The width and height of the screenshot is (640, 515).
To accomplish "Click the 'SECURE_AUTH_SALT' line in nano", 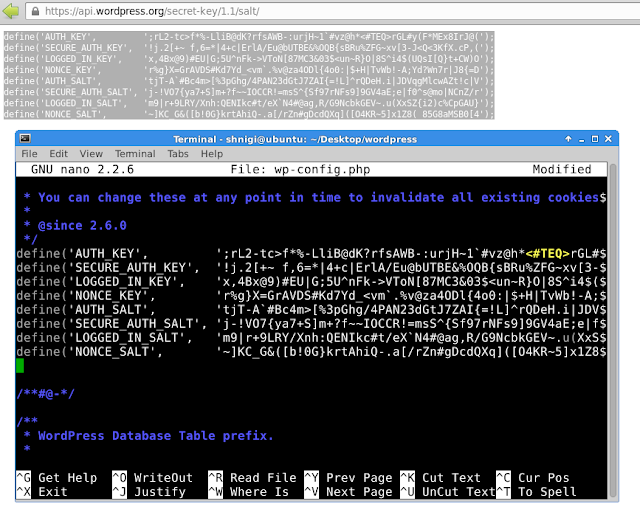I will (x=311, y=324).
